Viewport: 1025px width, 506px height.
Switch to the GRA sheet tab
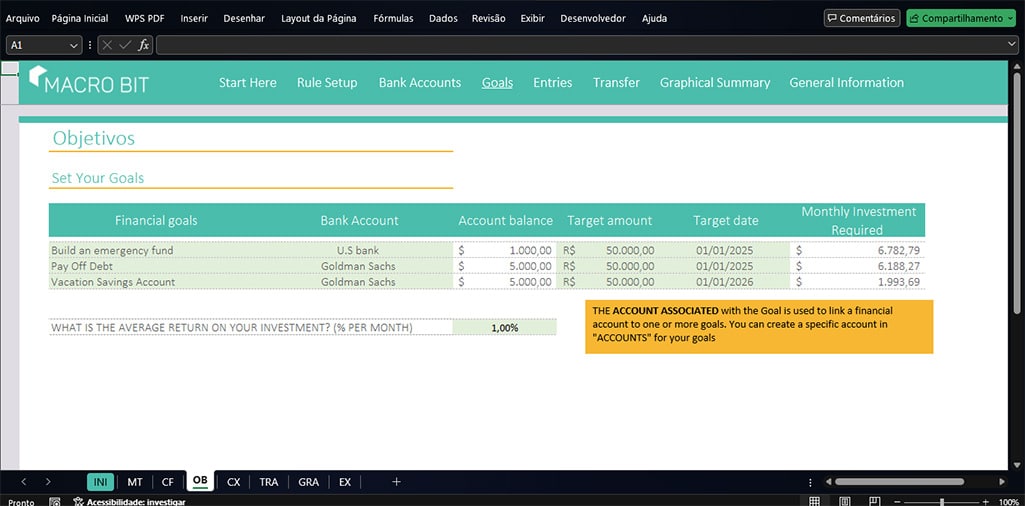308,482
